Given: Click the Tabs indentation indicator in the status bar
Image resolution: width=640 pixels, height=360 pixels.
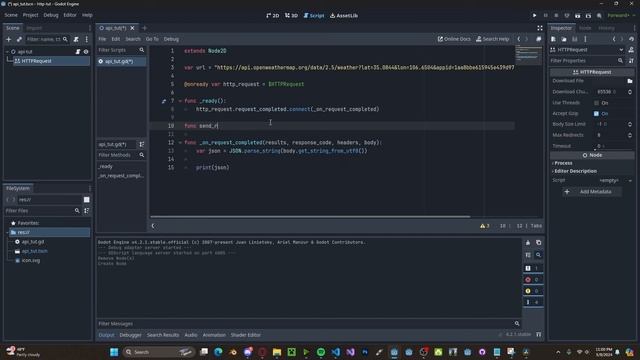Looking at the screenshot, I should 536,226.
